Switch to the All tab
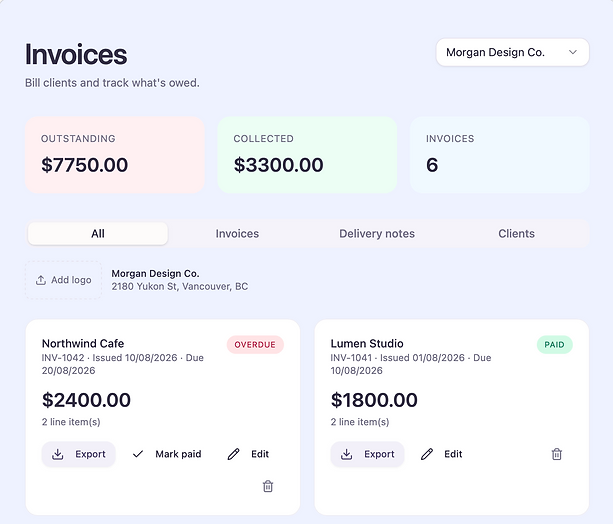This screenshot has width=613, height=524. (98, 233)
